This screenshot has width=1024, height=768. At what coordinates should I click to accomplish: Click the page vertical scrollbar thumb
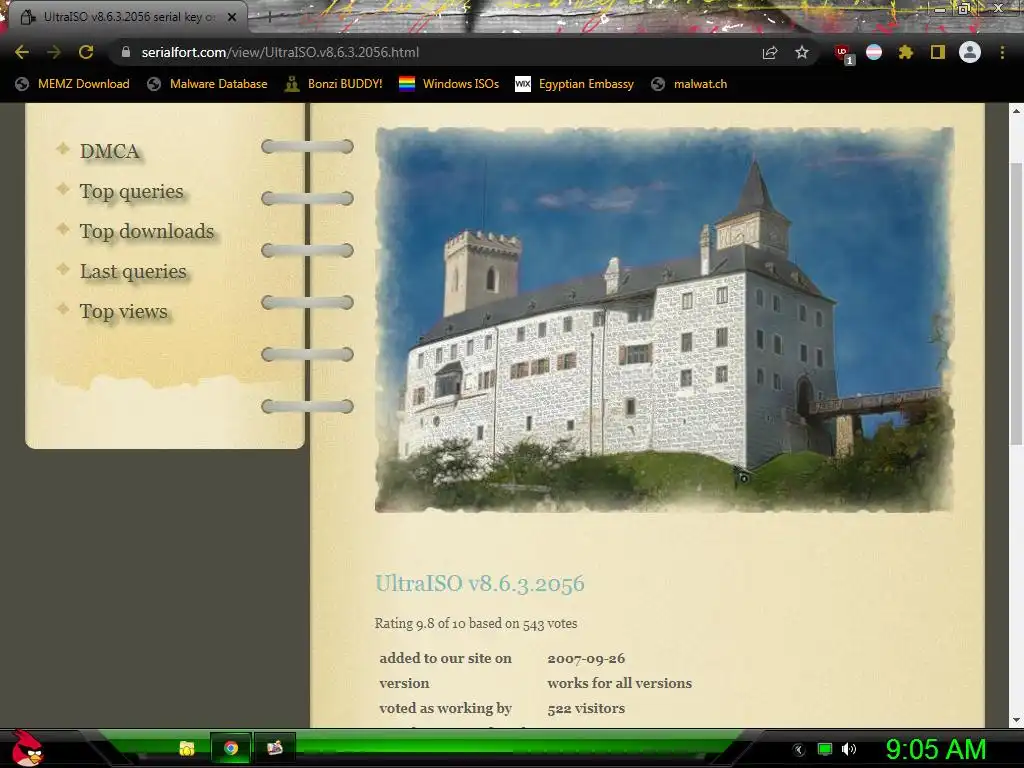1016,304
